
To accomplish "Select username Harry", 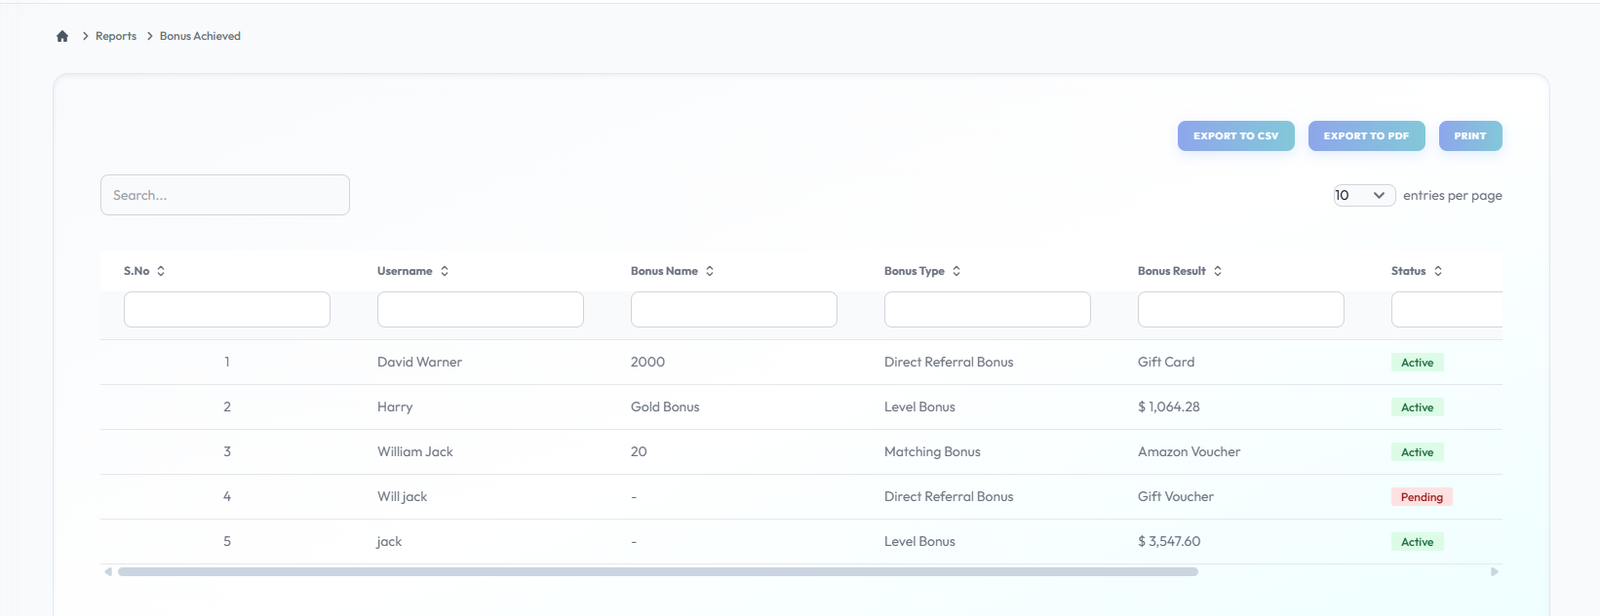I will pyautogui.click(x=395, y=407).
